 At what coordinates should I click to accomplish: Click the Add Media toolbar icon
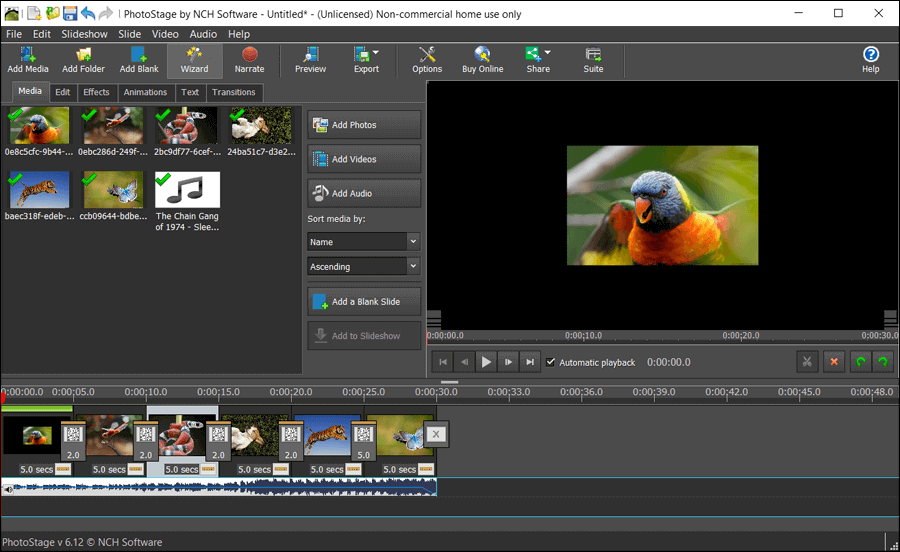coord(28,60)
